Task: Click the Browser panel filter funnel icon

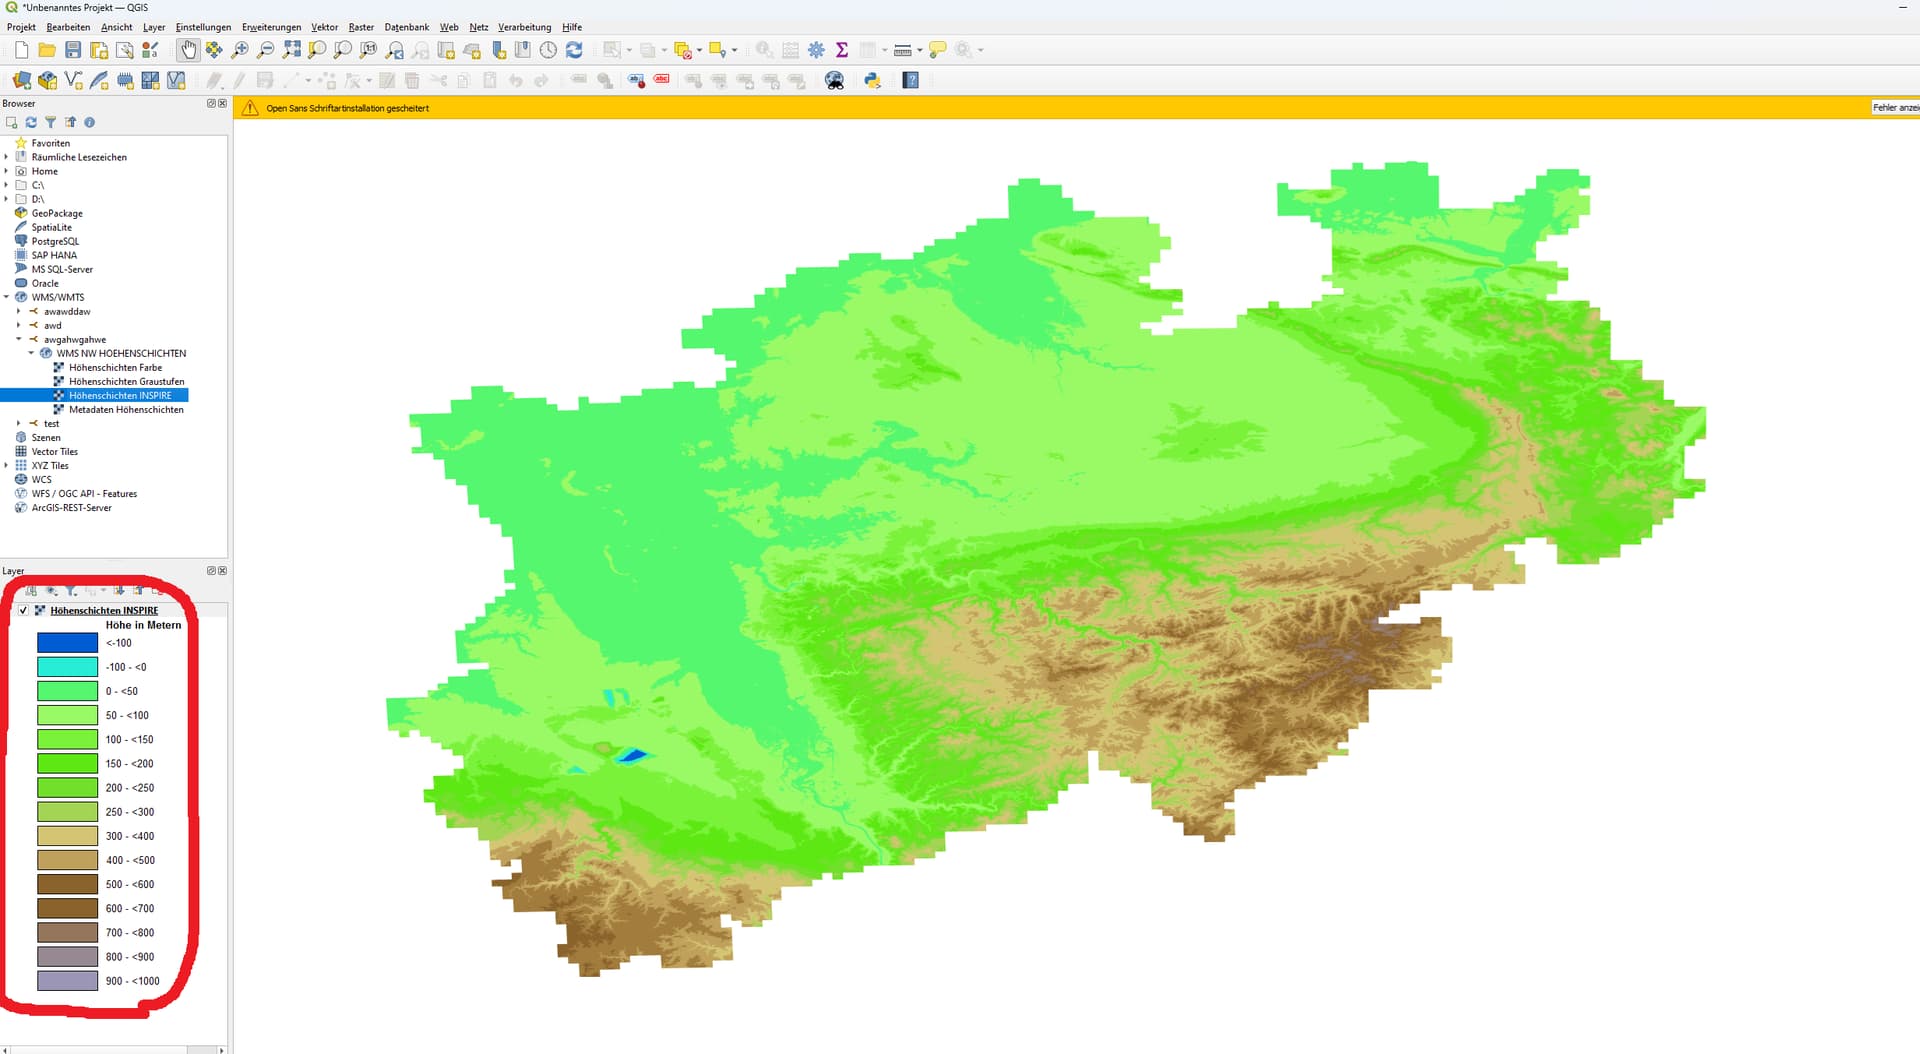Action: (51, 122)
